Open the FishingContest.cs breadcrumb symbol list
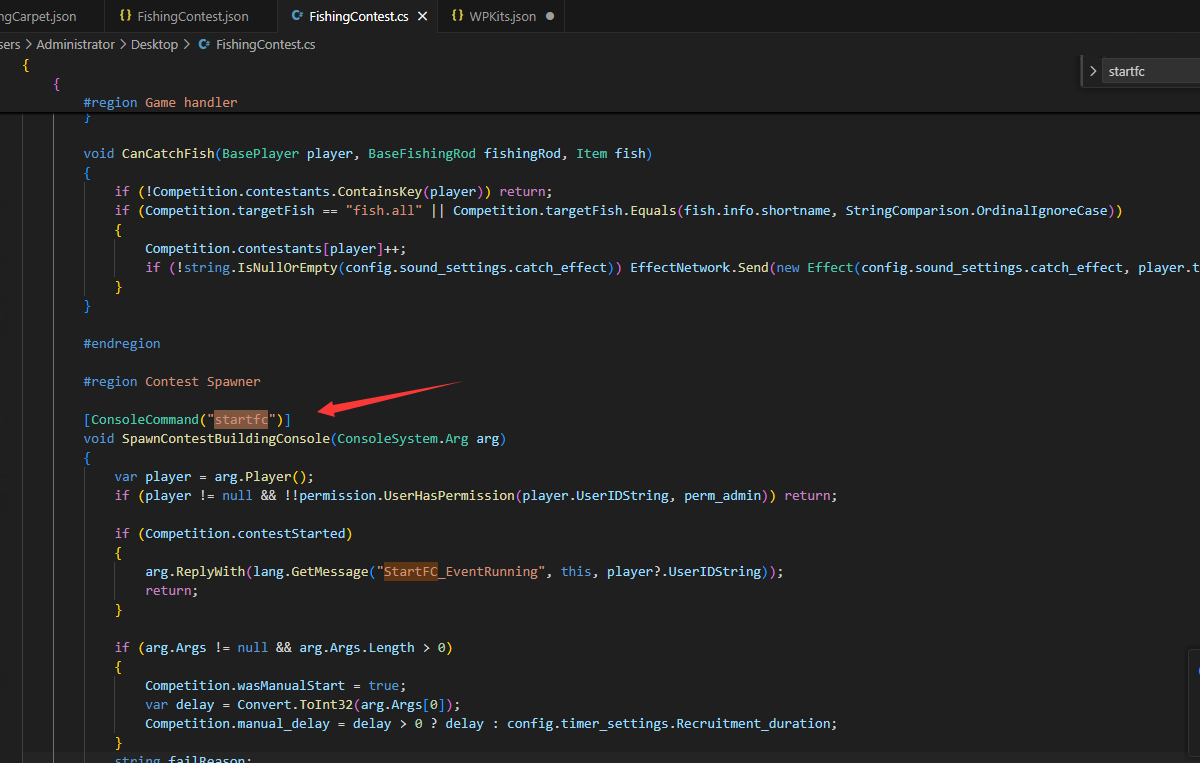Viewport: 1200px width, 763px height. 265,45
